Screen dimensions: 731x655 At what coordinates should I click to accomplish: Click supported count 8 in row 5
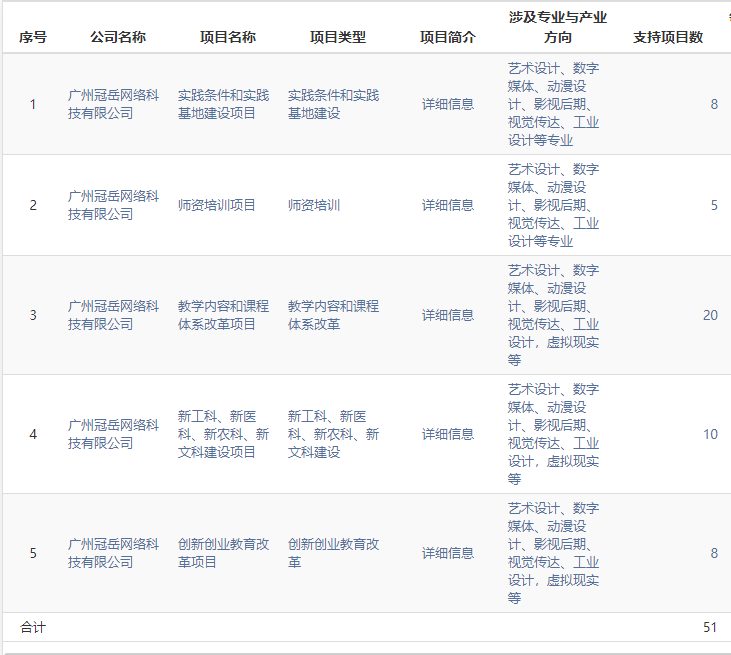coord(714,553)
